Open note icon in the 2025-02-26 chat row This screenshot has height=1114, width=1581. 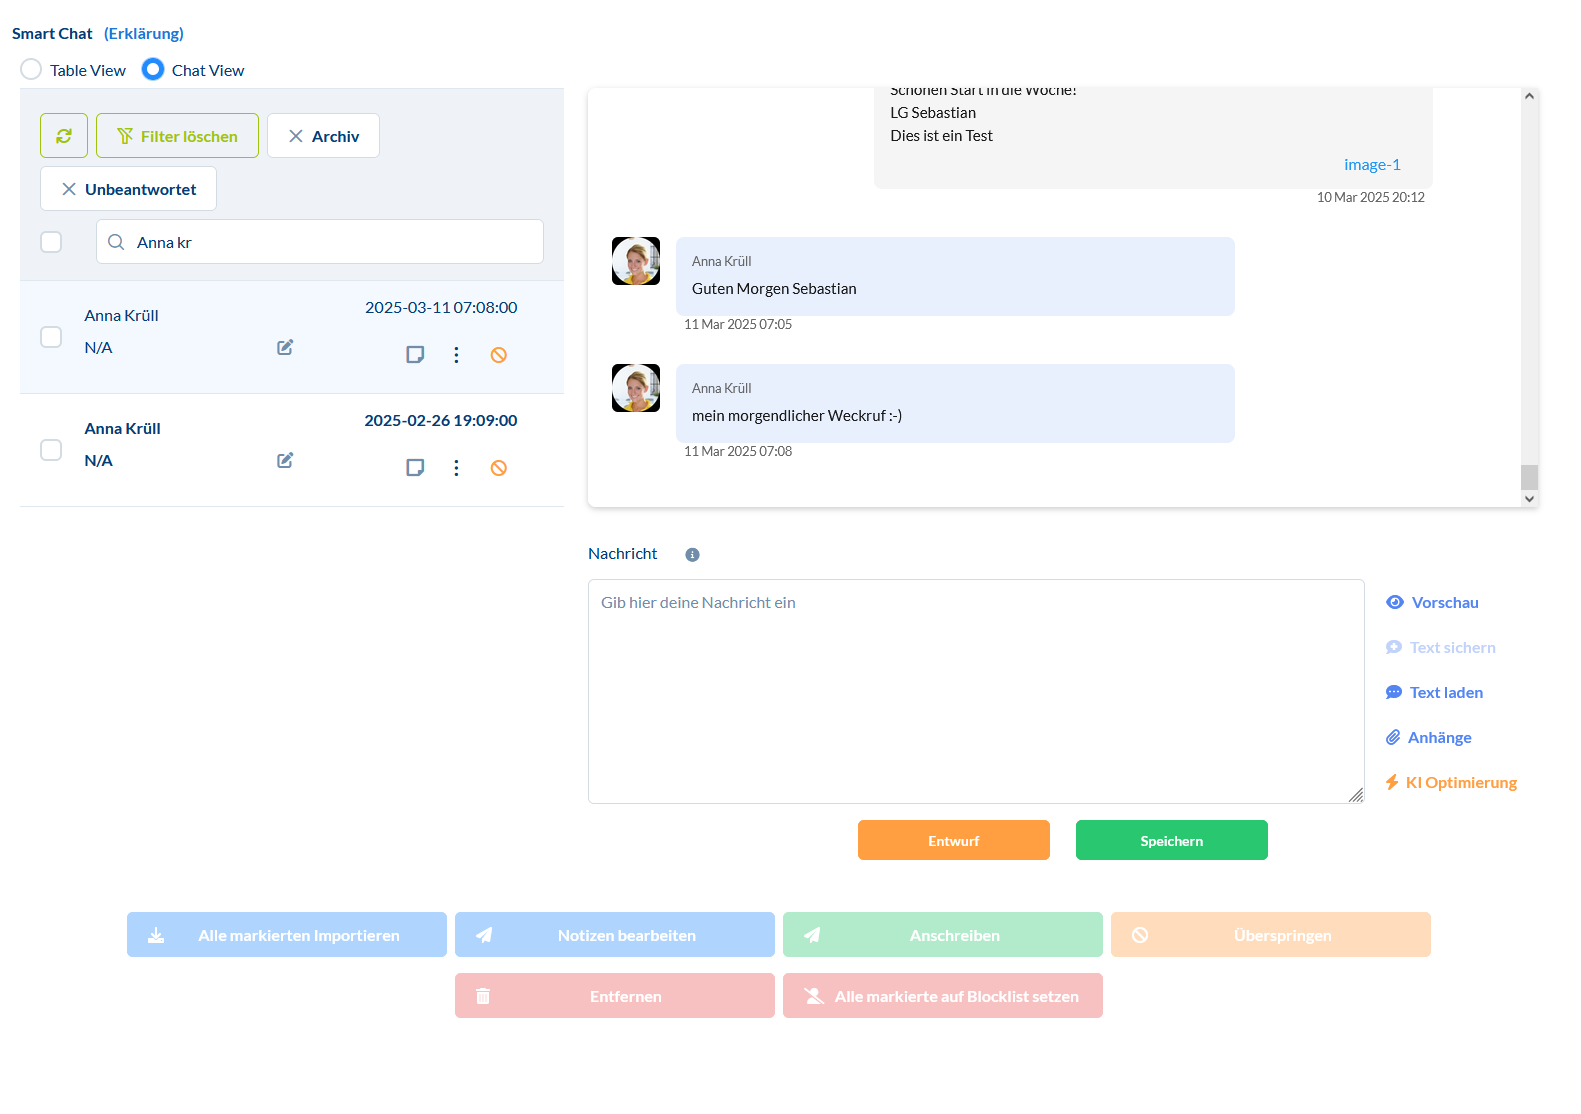point(415,468)
